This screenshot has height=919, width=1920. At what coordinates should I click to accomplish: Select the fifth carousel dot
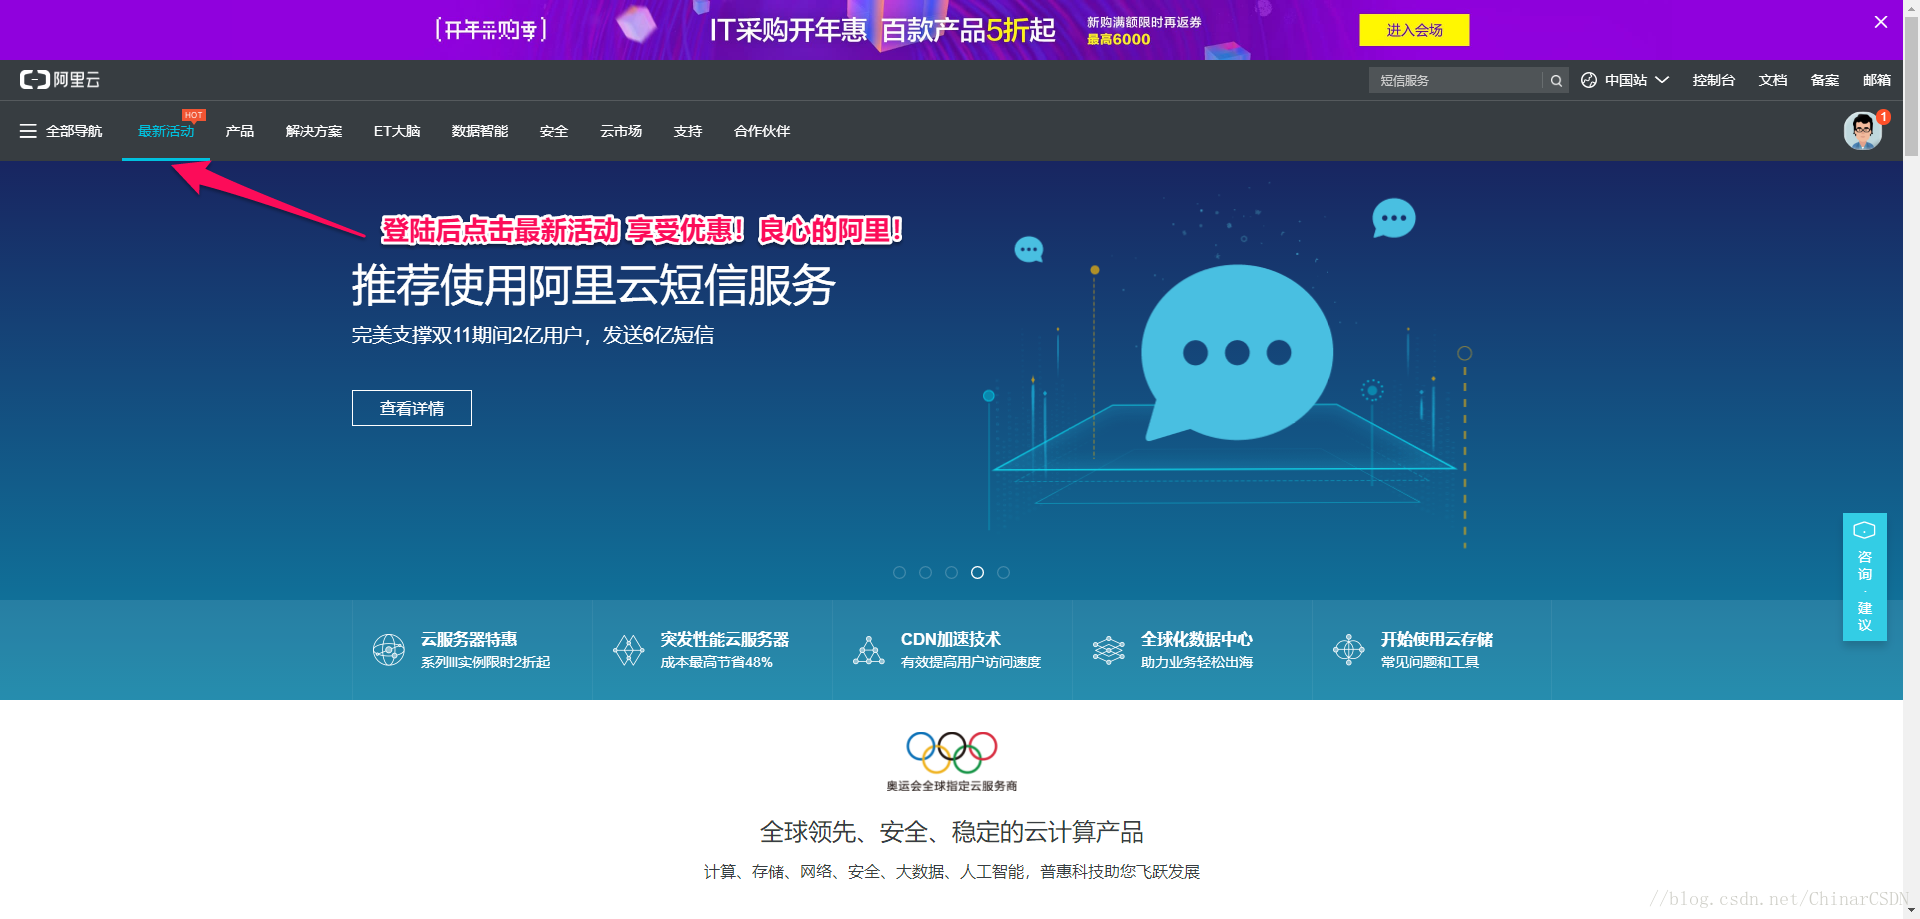(x=1003, y=572)
